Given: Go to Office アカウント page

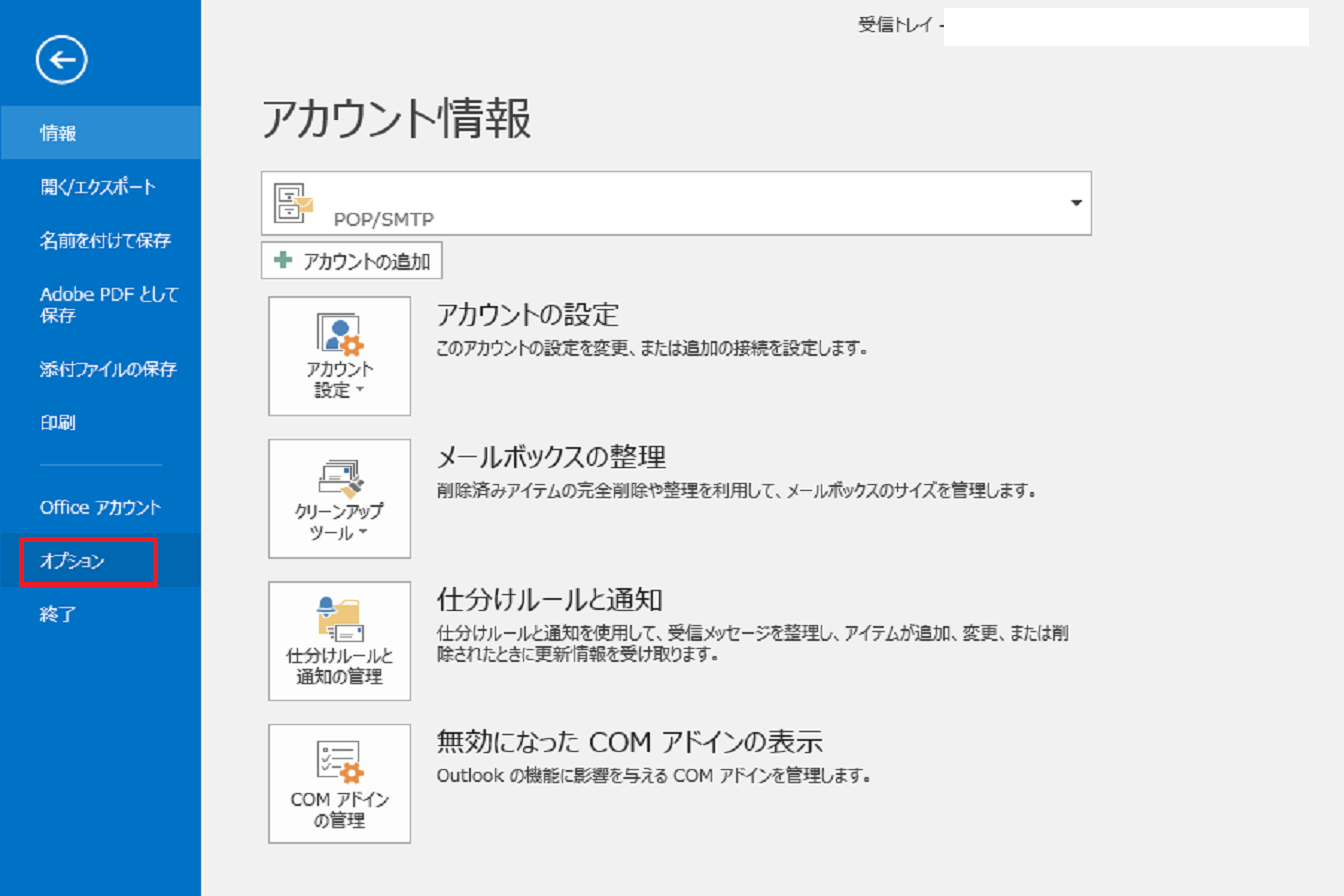Looking at the screenshot, I should coord(100,507).
